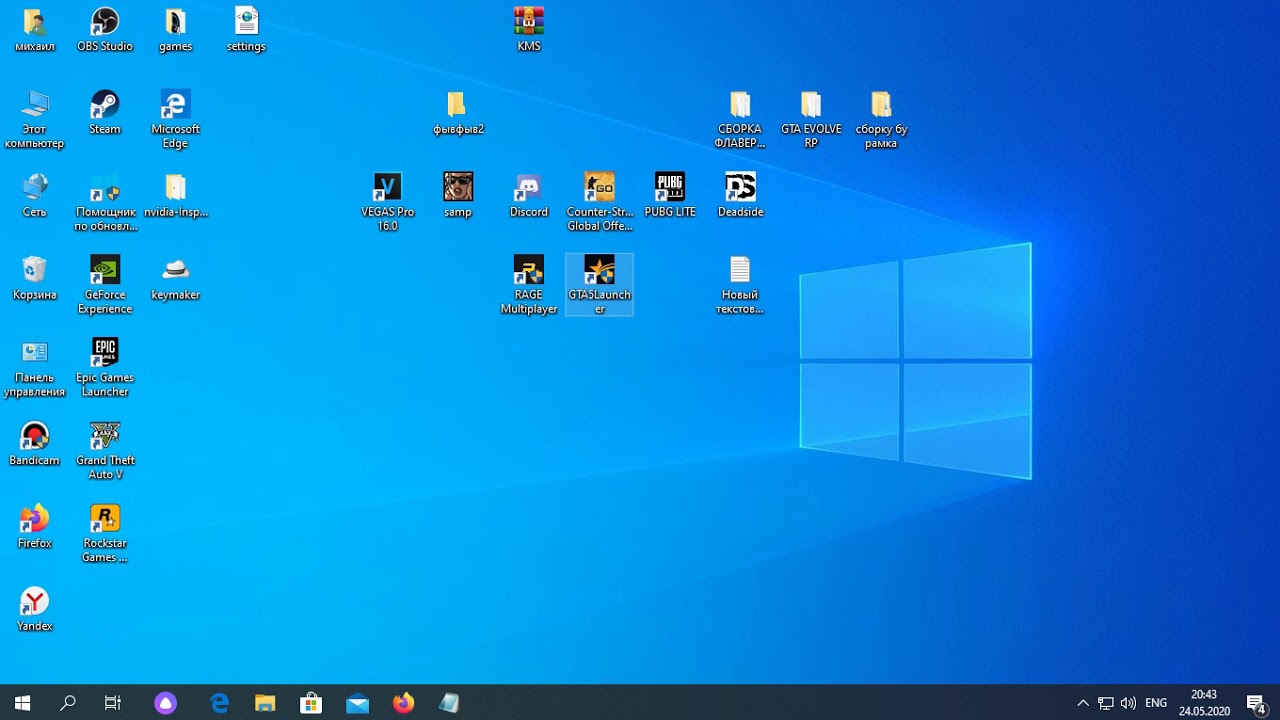The image size is (1280, 720).
Task: Select Microsoft Edge desktop shortcut
Action: click(x=175, y=120)
